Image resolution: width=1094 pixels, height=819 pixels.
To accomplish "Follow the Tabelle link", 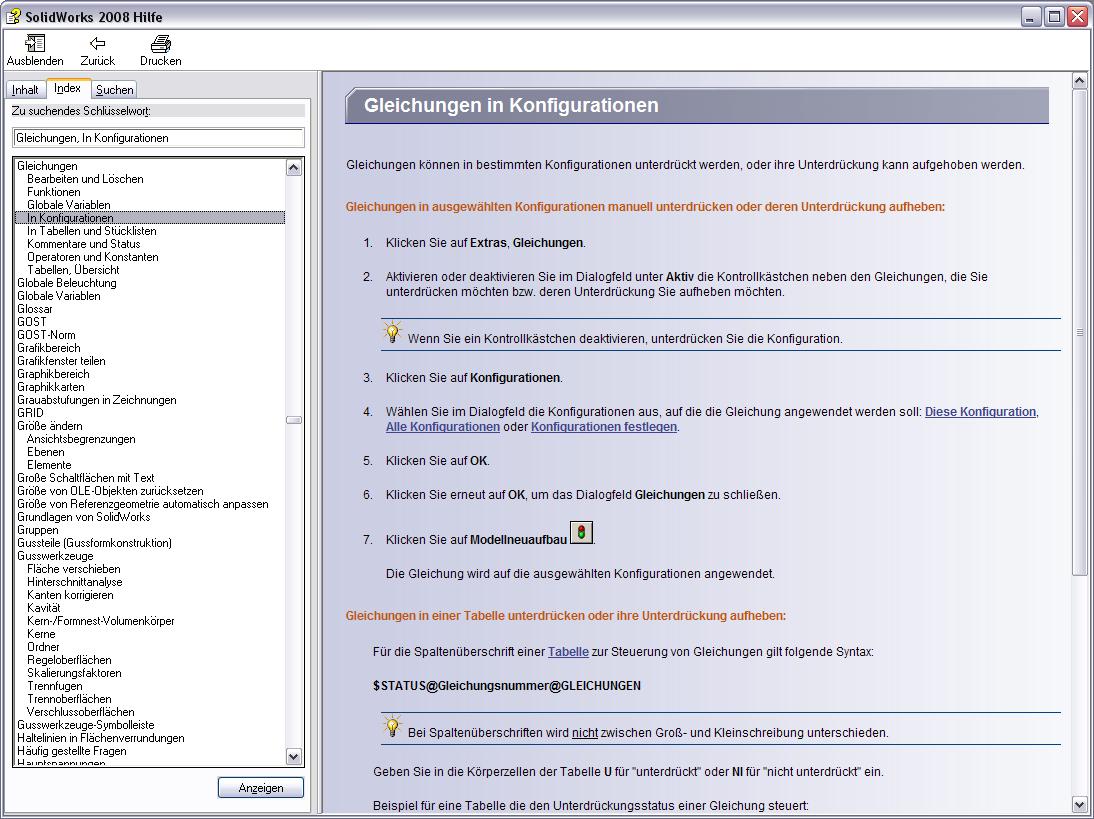I will [x=568, y=652].
